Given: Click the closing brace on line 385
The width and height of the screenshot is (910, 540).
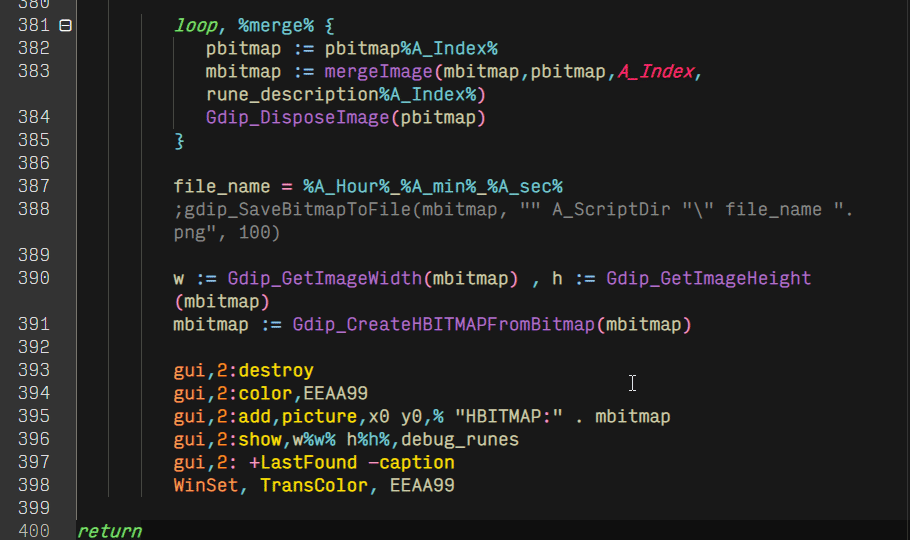Looking at the screenshot, I should tap(179, 141).
